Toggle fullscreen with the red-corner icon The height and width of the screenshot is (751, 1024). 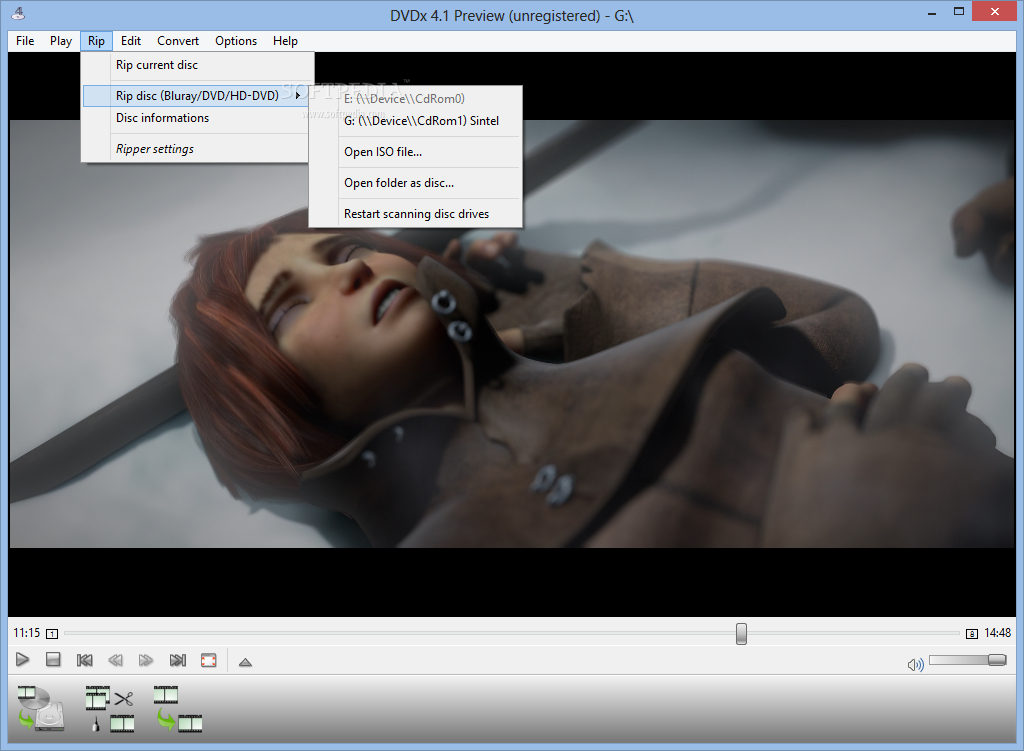209,660
